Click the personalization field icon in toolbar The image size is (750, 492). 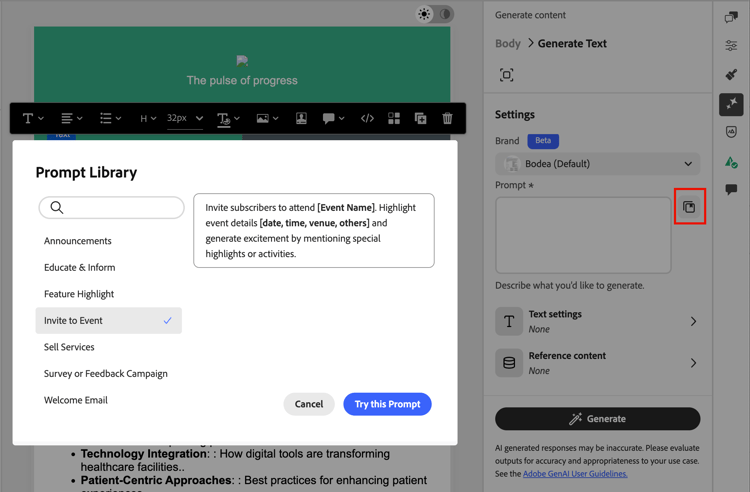(x=301, y=118)
